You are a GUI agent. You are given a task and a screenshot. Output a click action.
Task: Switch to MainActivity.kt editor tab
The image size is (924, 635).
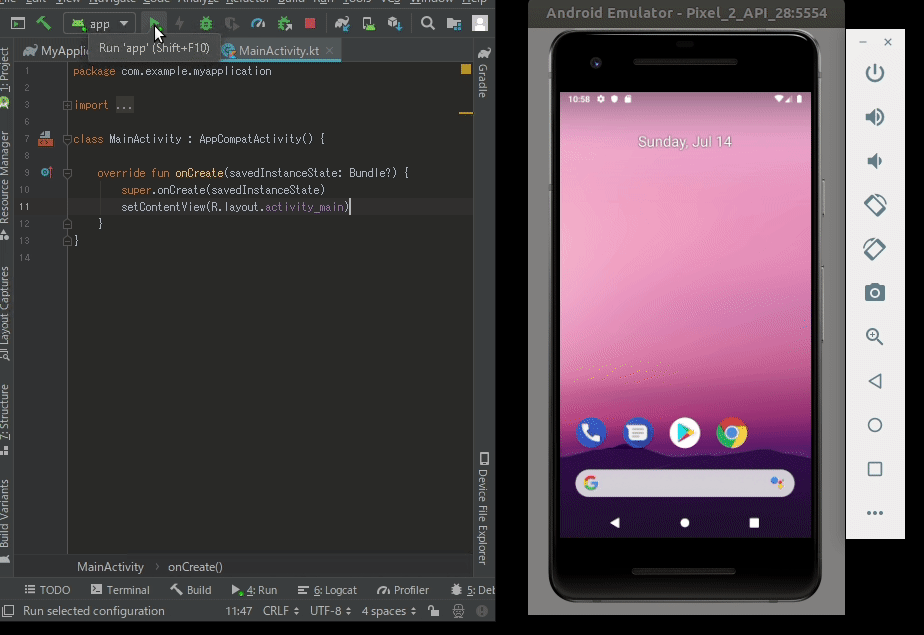pos(278,51)
